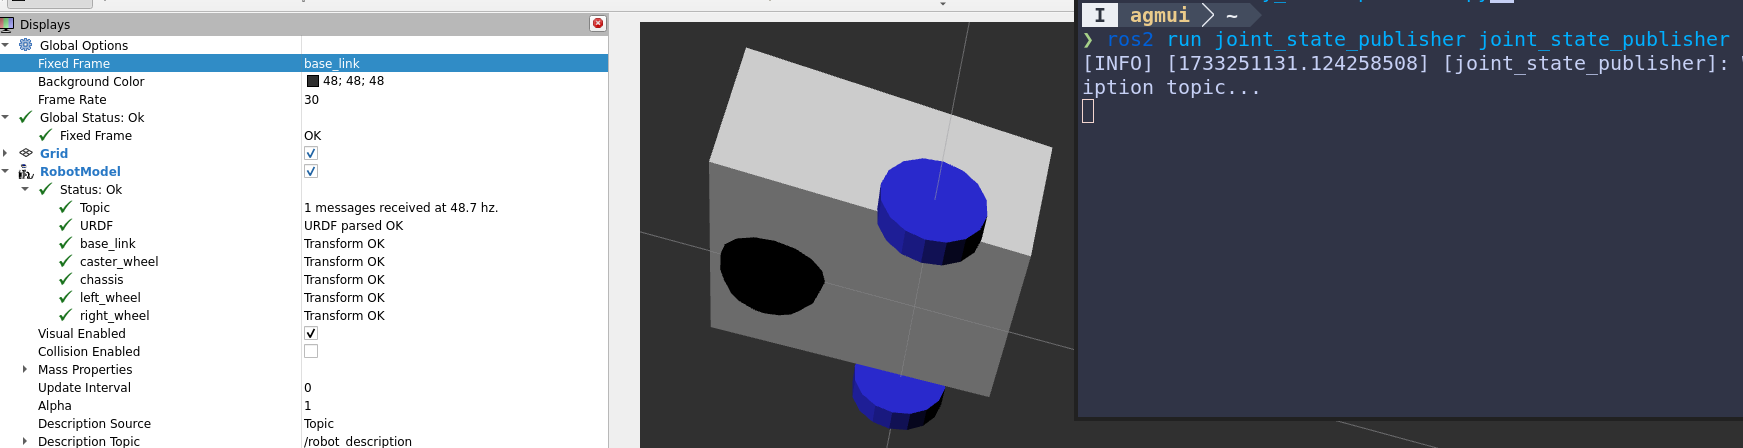Enable the Collision Enabled checkbox
The width and height of the screenshot is (1743, 448).
tap(311, 351)
